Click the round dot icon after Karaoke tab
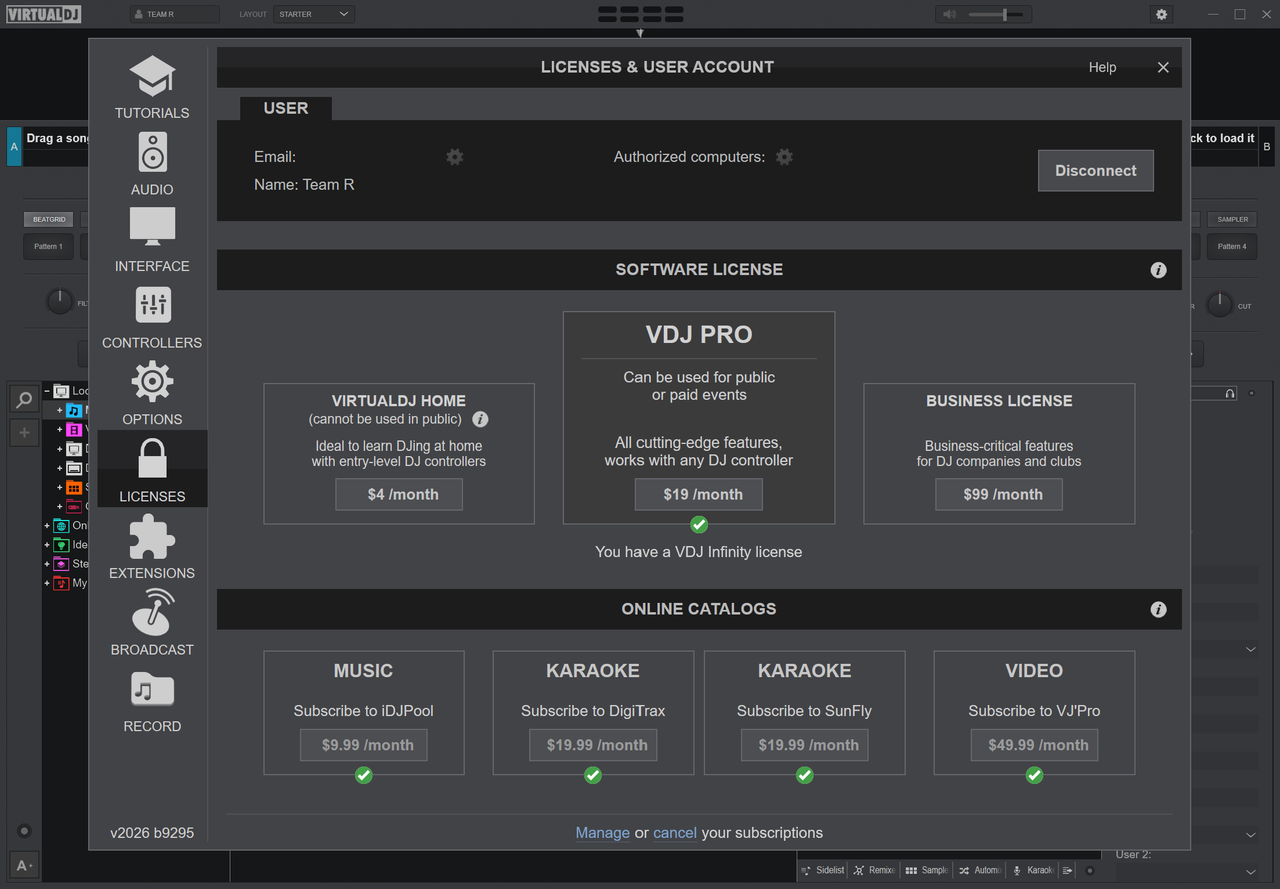 point(1090,871)
